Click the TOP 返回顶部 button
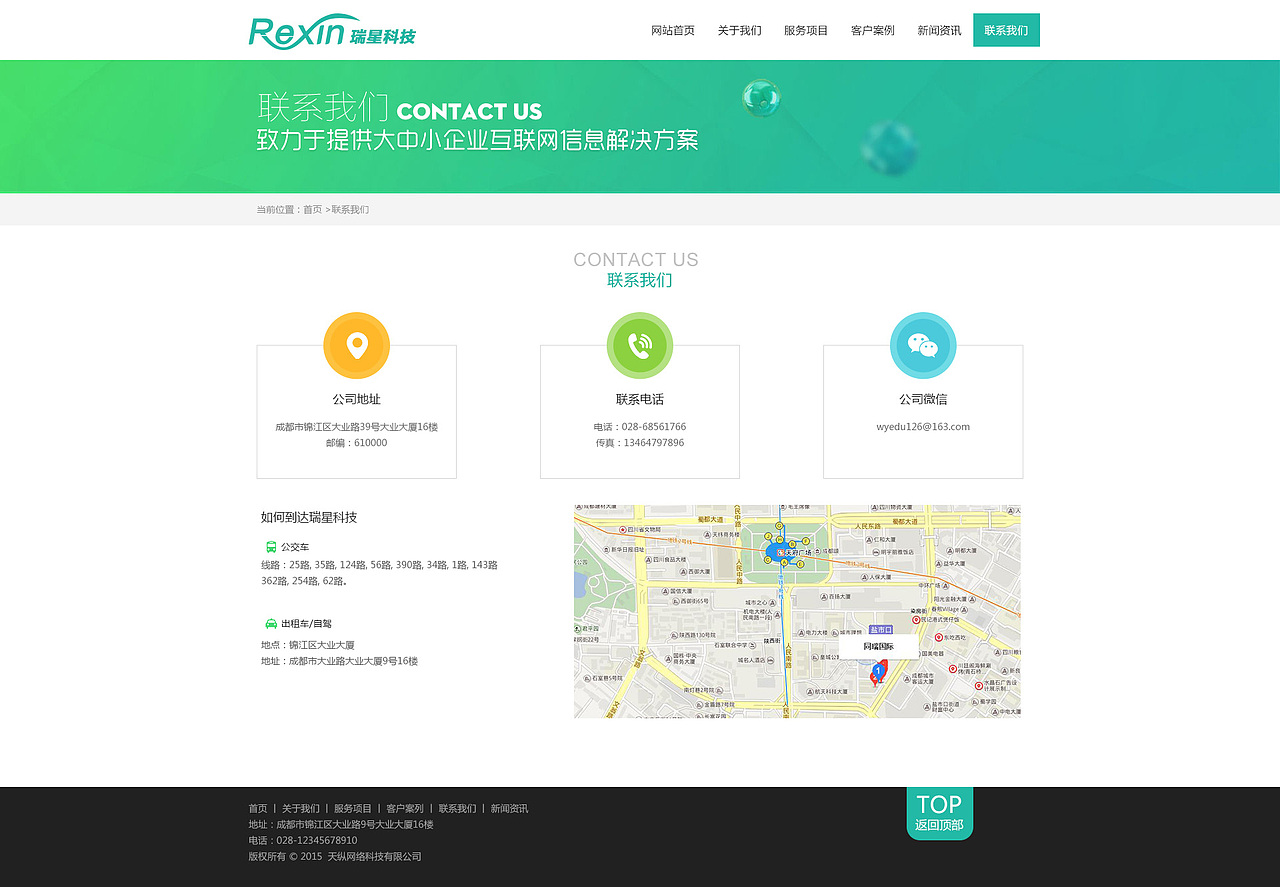 [939, 812]
